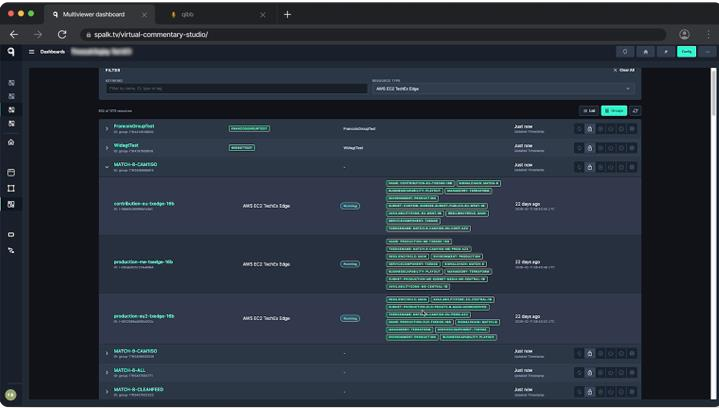719x408 pixels.
Task: Open a new browser tab
Action: tap(287, 15)
